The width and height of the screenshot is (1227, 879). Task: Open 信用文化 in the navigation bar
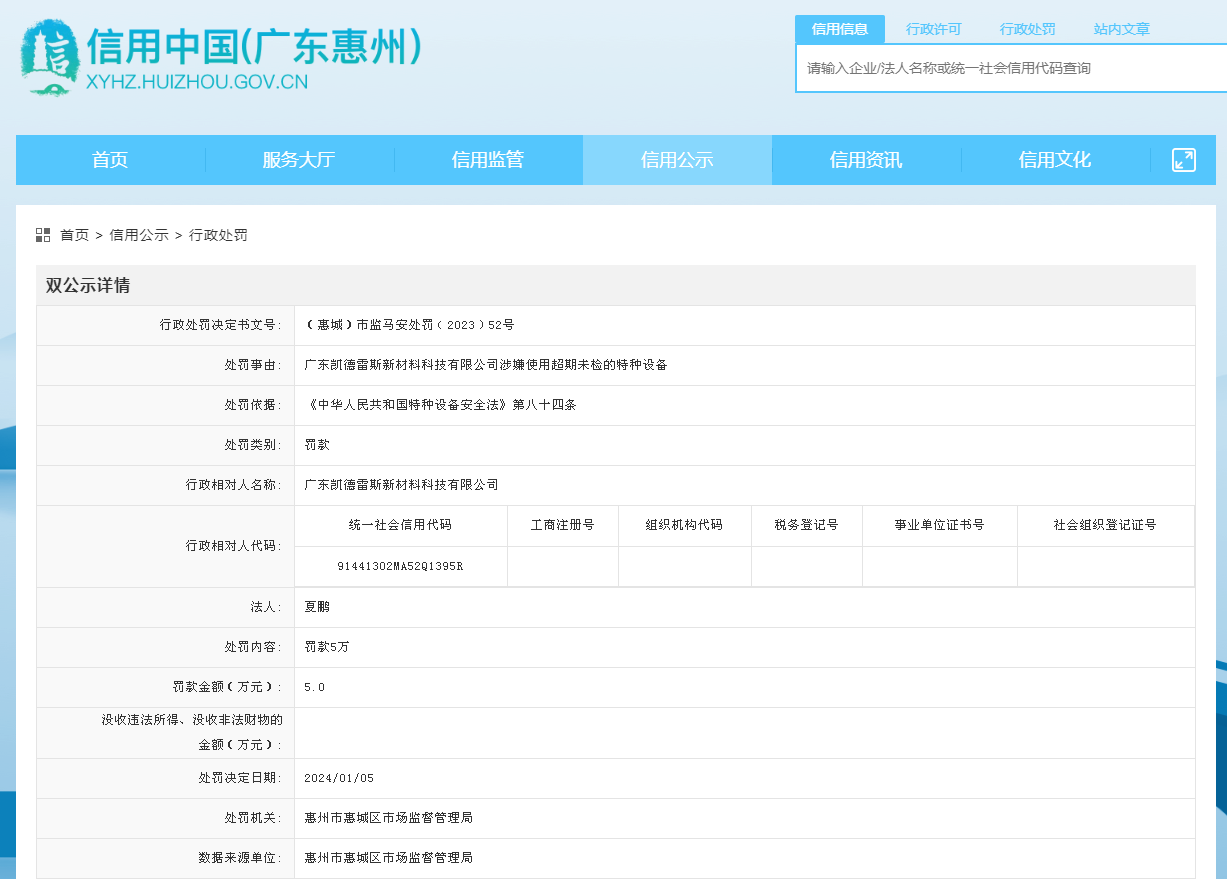coord(1055,160)
